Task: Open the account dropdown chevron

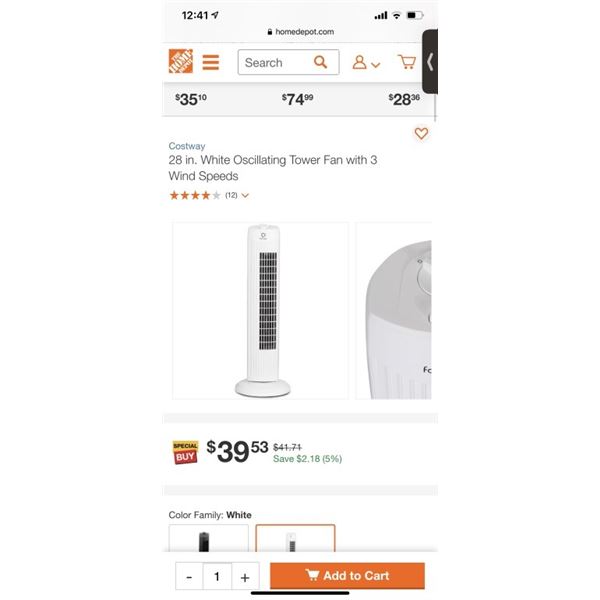Action: pyautogui.click(x=376, y=65)
